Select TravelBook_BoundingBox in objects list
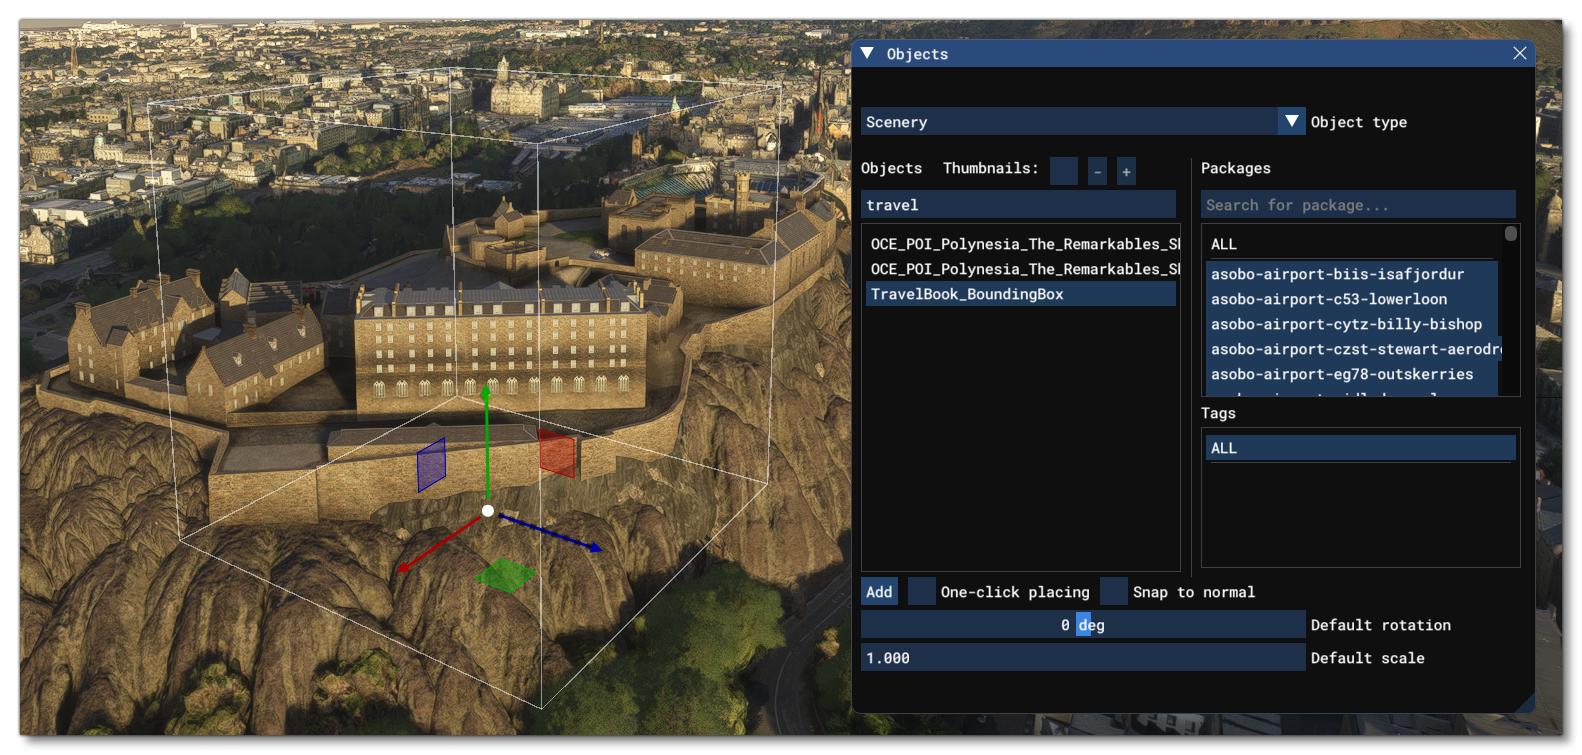This screenshot has height=755, width=1582. (x=1019, y=294)
